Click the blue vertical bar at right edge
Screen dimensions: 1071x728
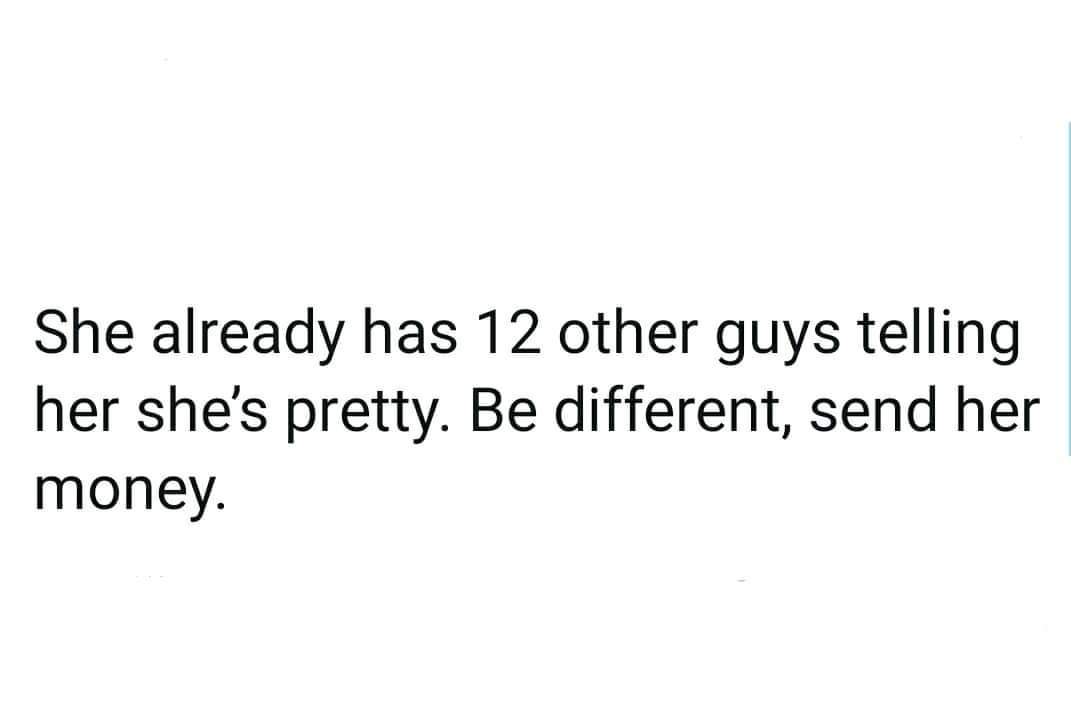(1068, 290)
